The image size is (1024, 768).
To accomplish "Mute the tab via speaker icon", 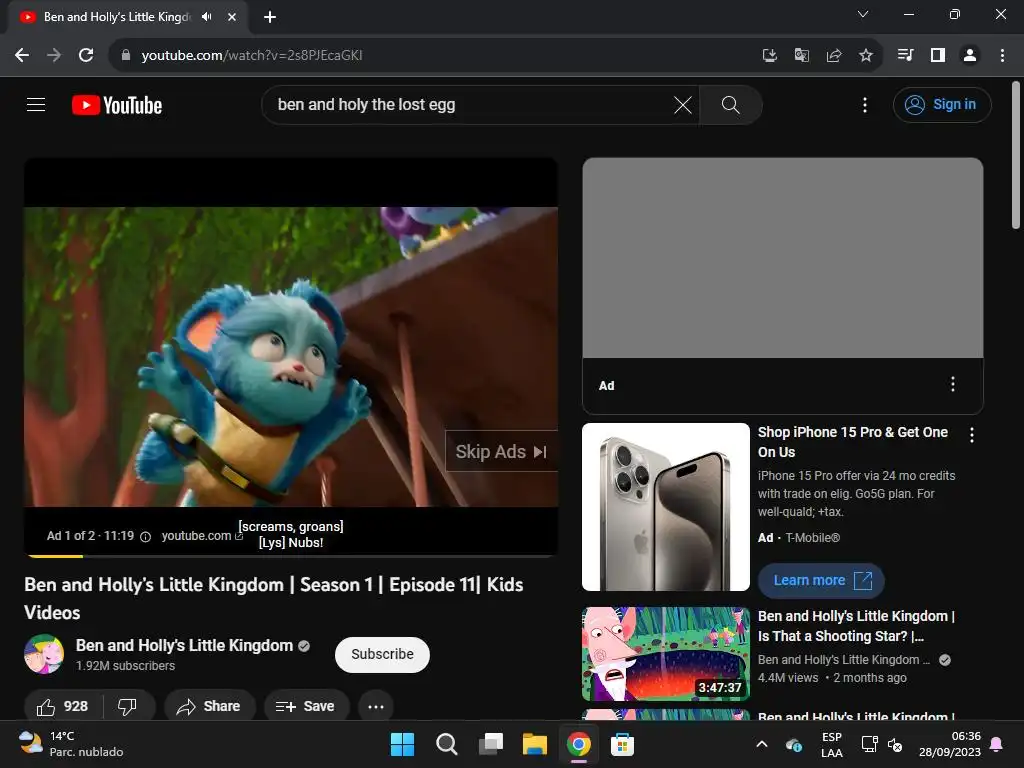I will [207, 16].
